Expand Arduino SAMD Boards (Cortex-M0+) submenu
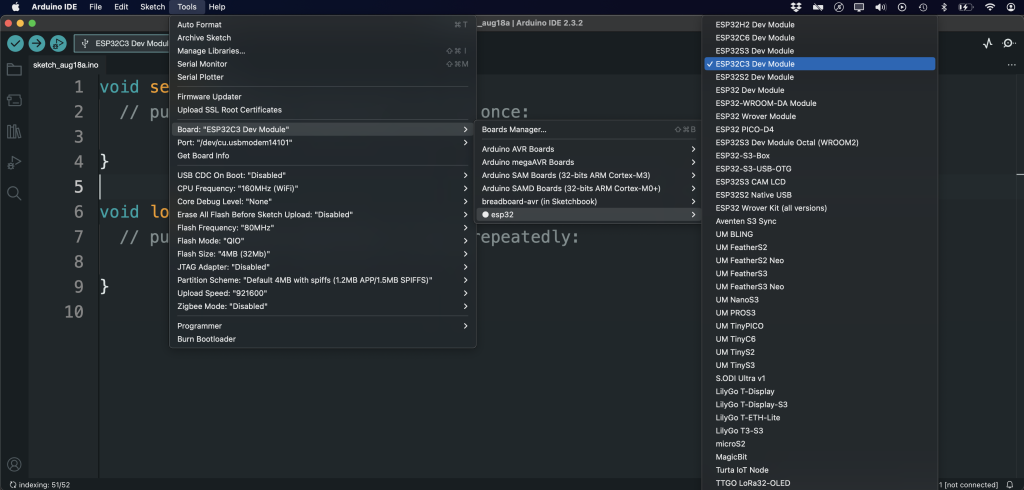Image resolution: width=1024 pixels, height=490 pixels. pos(588,188)
